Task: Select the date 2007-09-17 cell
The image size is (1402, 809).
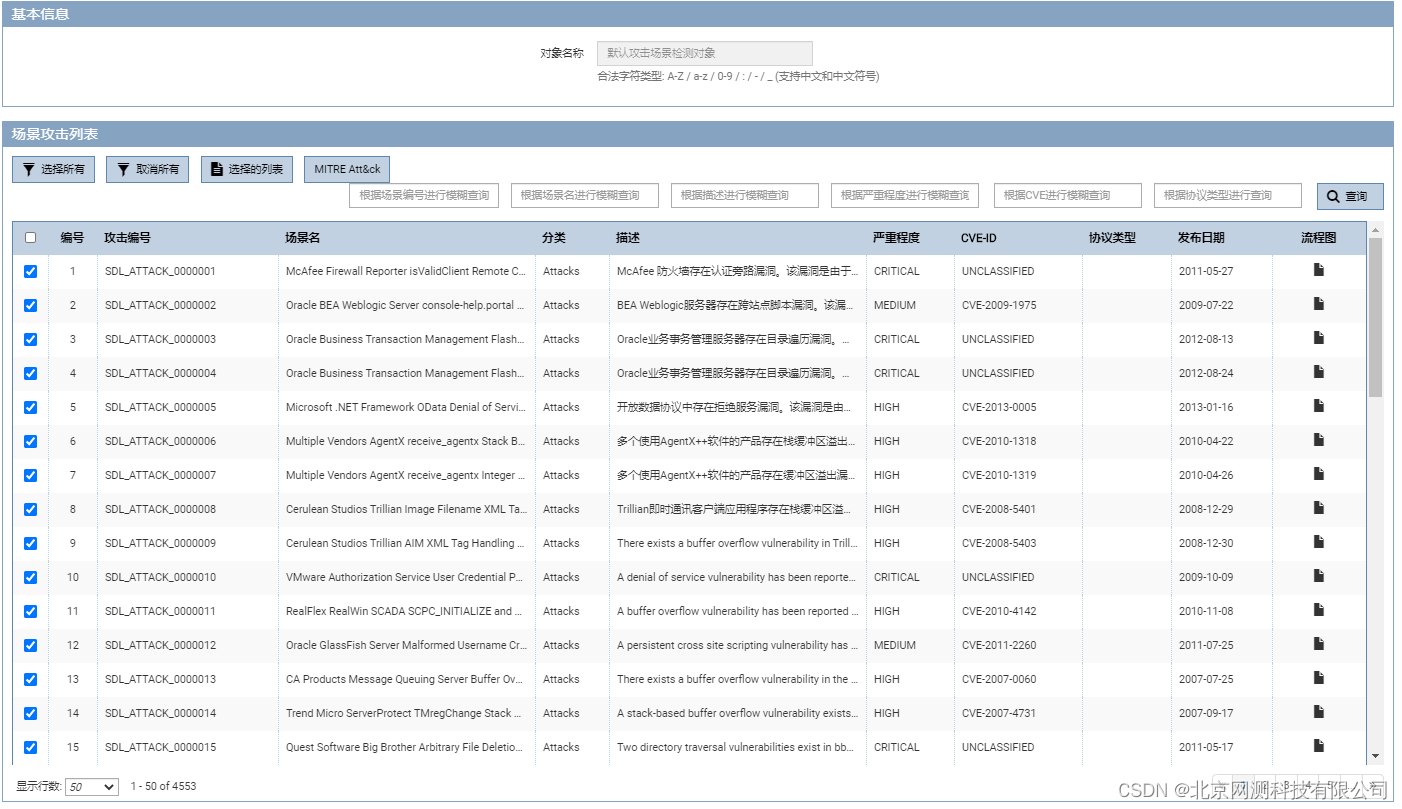Action: [x=1206, y=713]
